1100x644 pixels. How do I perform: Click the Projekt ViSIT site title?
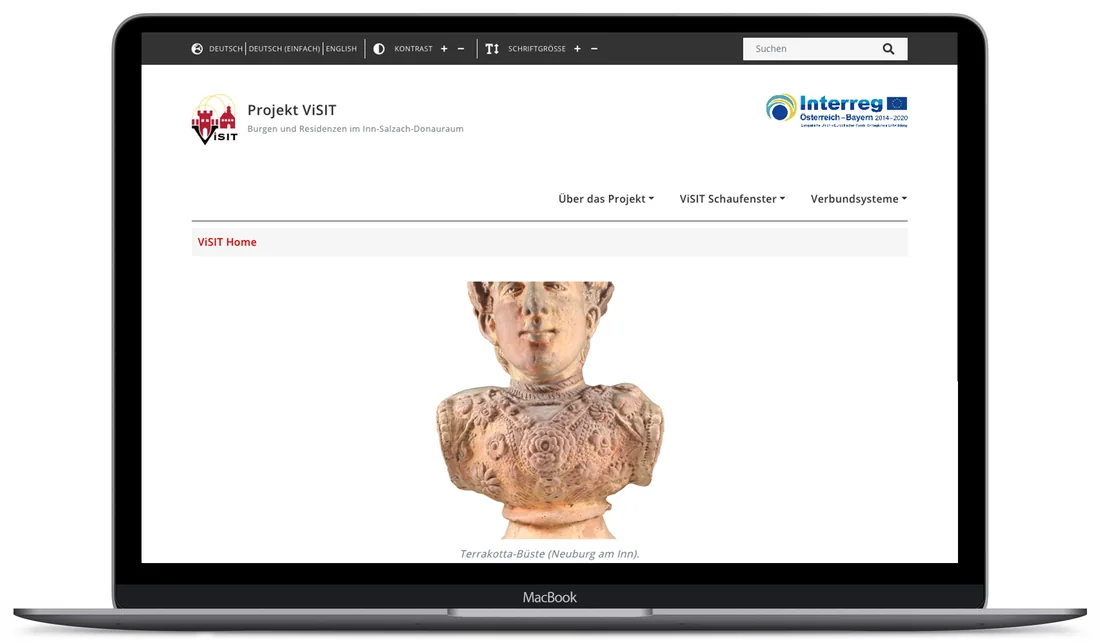pyautogui.click(x=292, y=110)
